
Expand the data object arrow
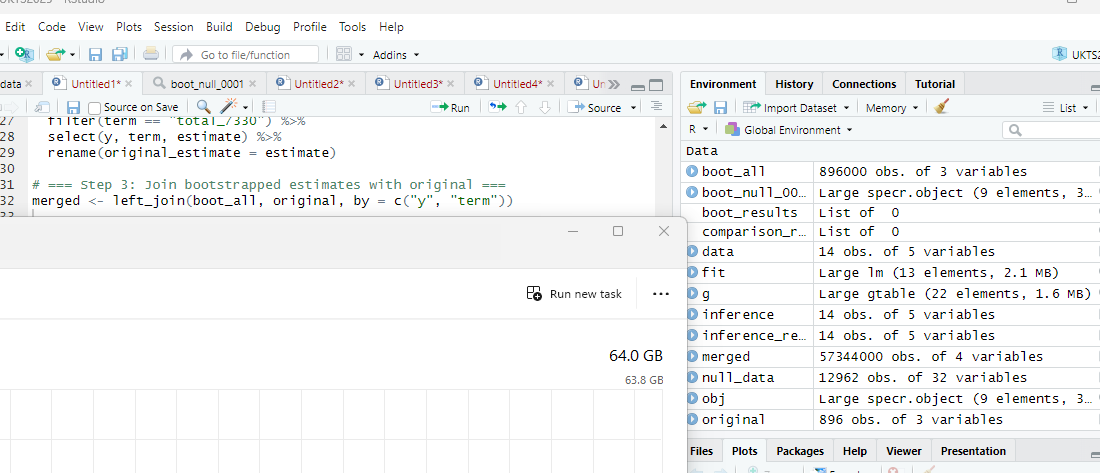click(x=692, y=251)
